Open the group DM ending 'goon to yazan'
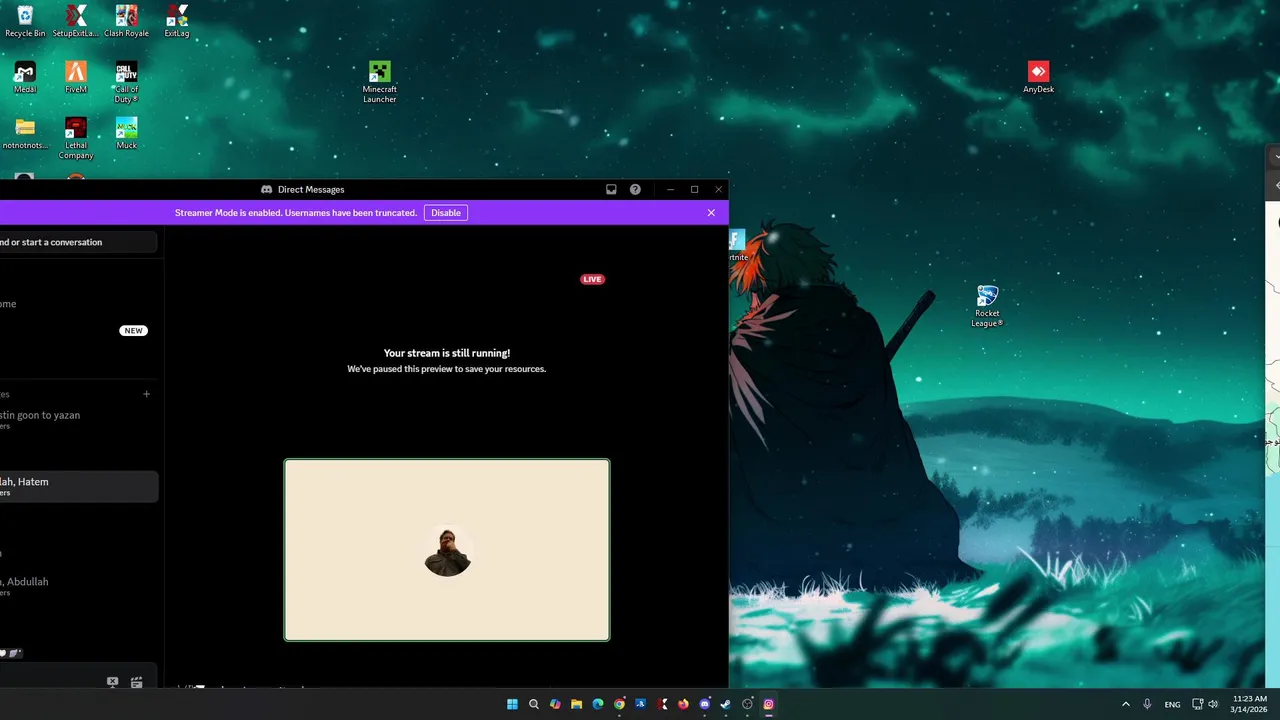 tap(78, 420)
